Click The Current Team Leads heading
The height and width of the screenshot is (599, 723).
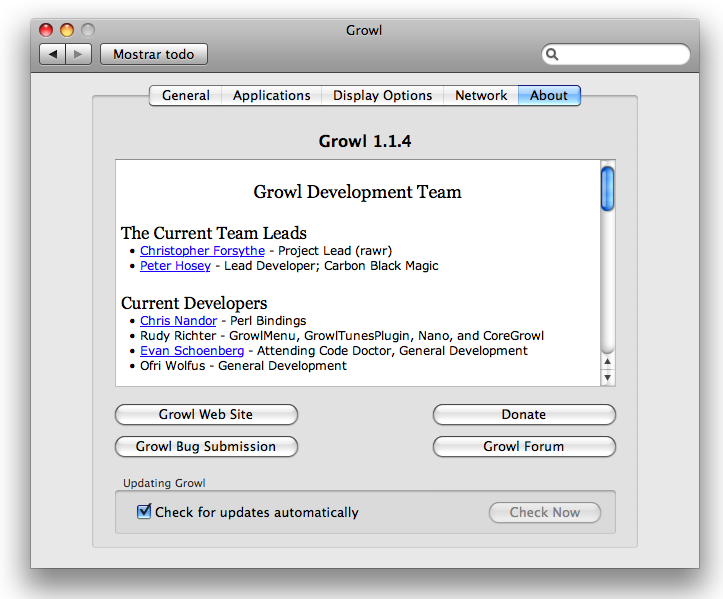pyautogui.click(x=213, y=233)
